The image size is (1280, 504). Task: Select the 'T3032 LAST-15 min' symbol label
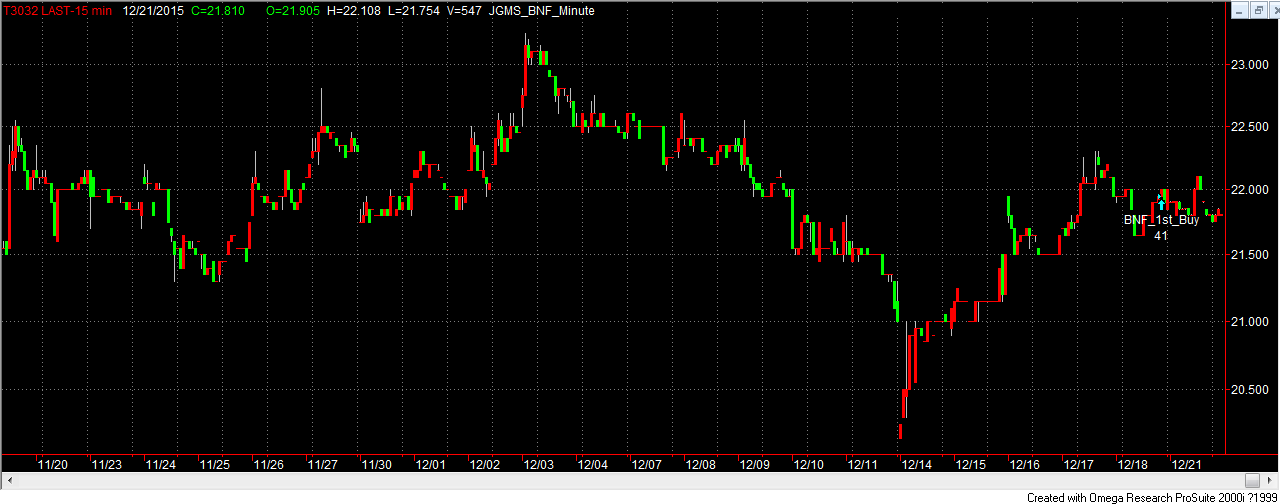58,9
